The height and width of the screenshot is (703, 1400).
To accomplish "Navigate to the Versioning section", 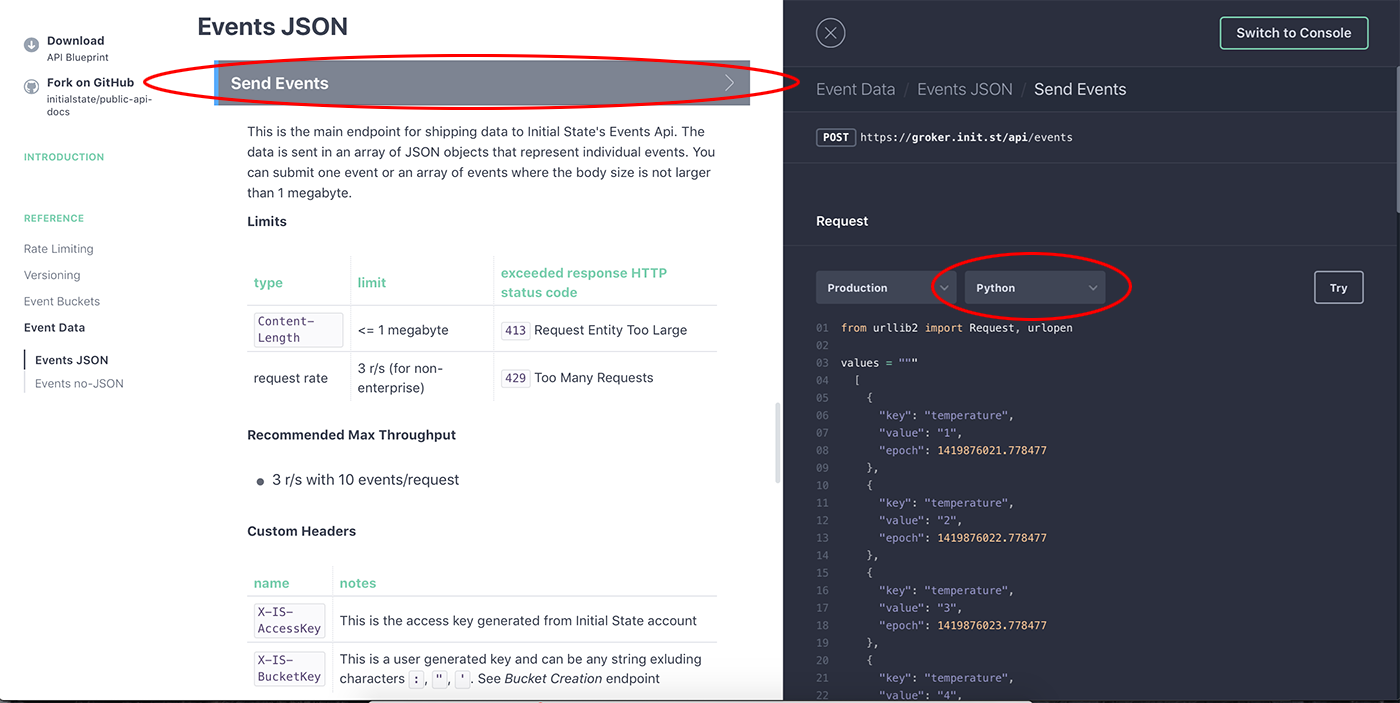I will 51,274.
